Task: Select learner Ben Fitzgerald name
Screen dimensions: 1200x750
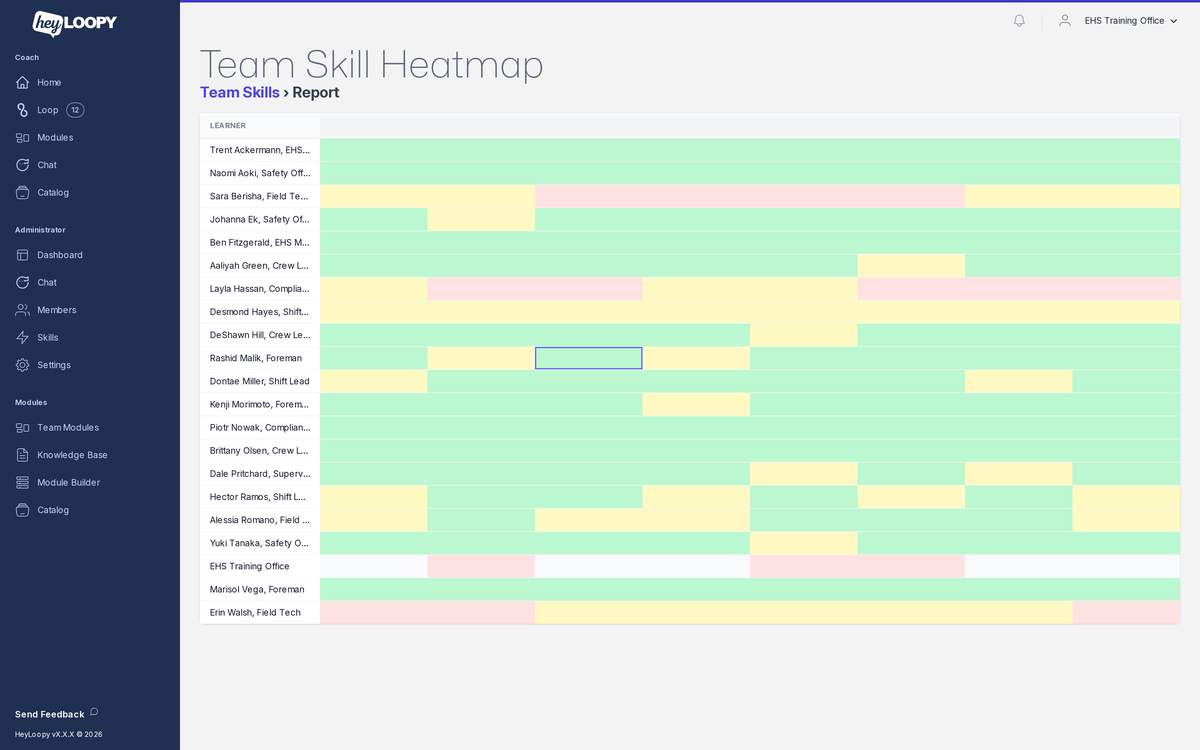Action: pyautogui.click(x=260, y=242)
